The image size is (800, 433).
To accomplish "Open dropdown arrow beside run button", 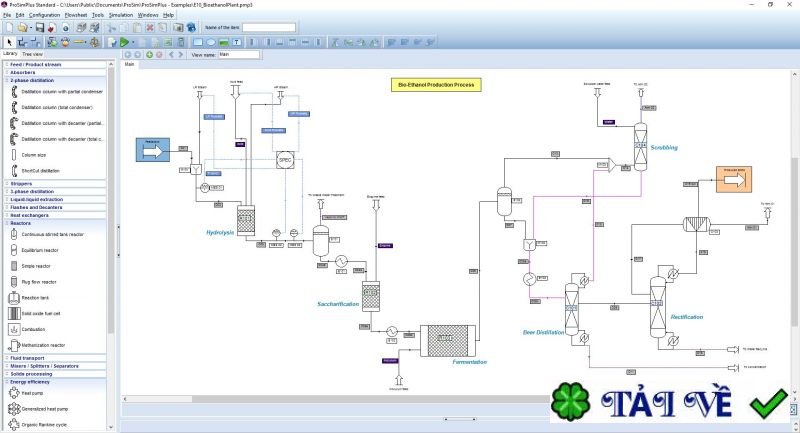I will pyautogui.click(x=134, y=42).
